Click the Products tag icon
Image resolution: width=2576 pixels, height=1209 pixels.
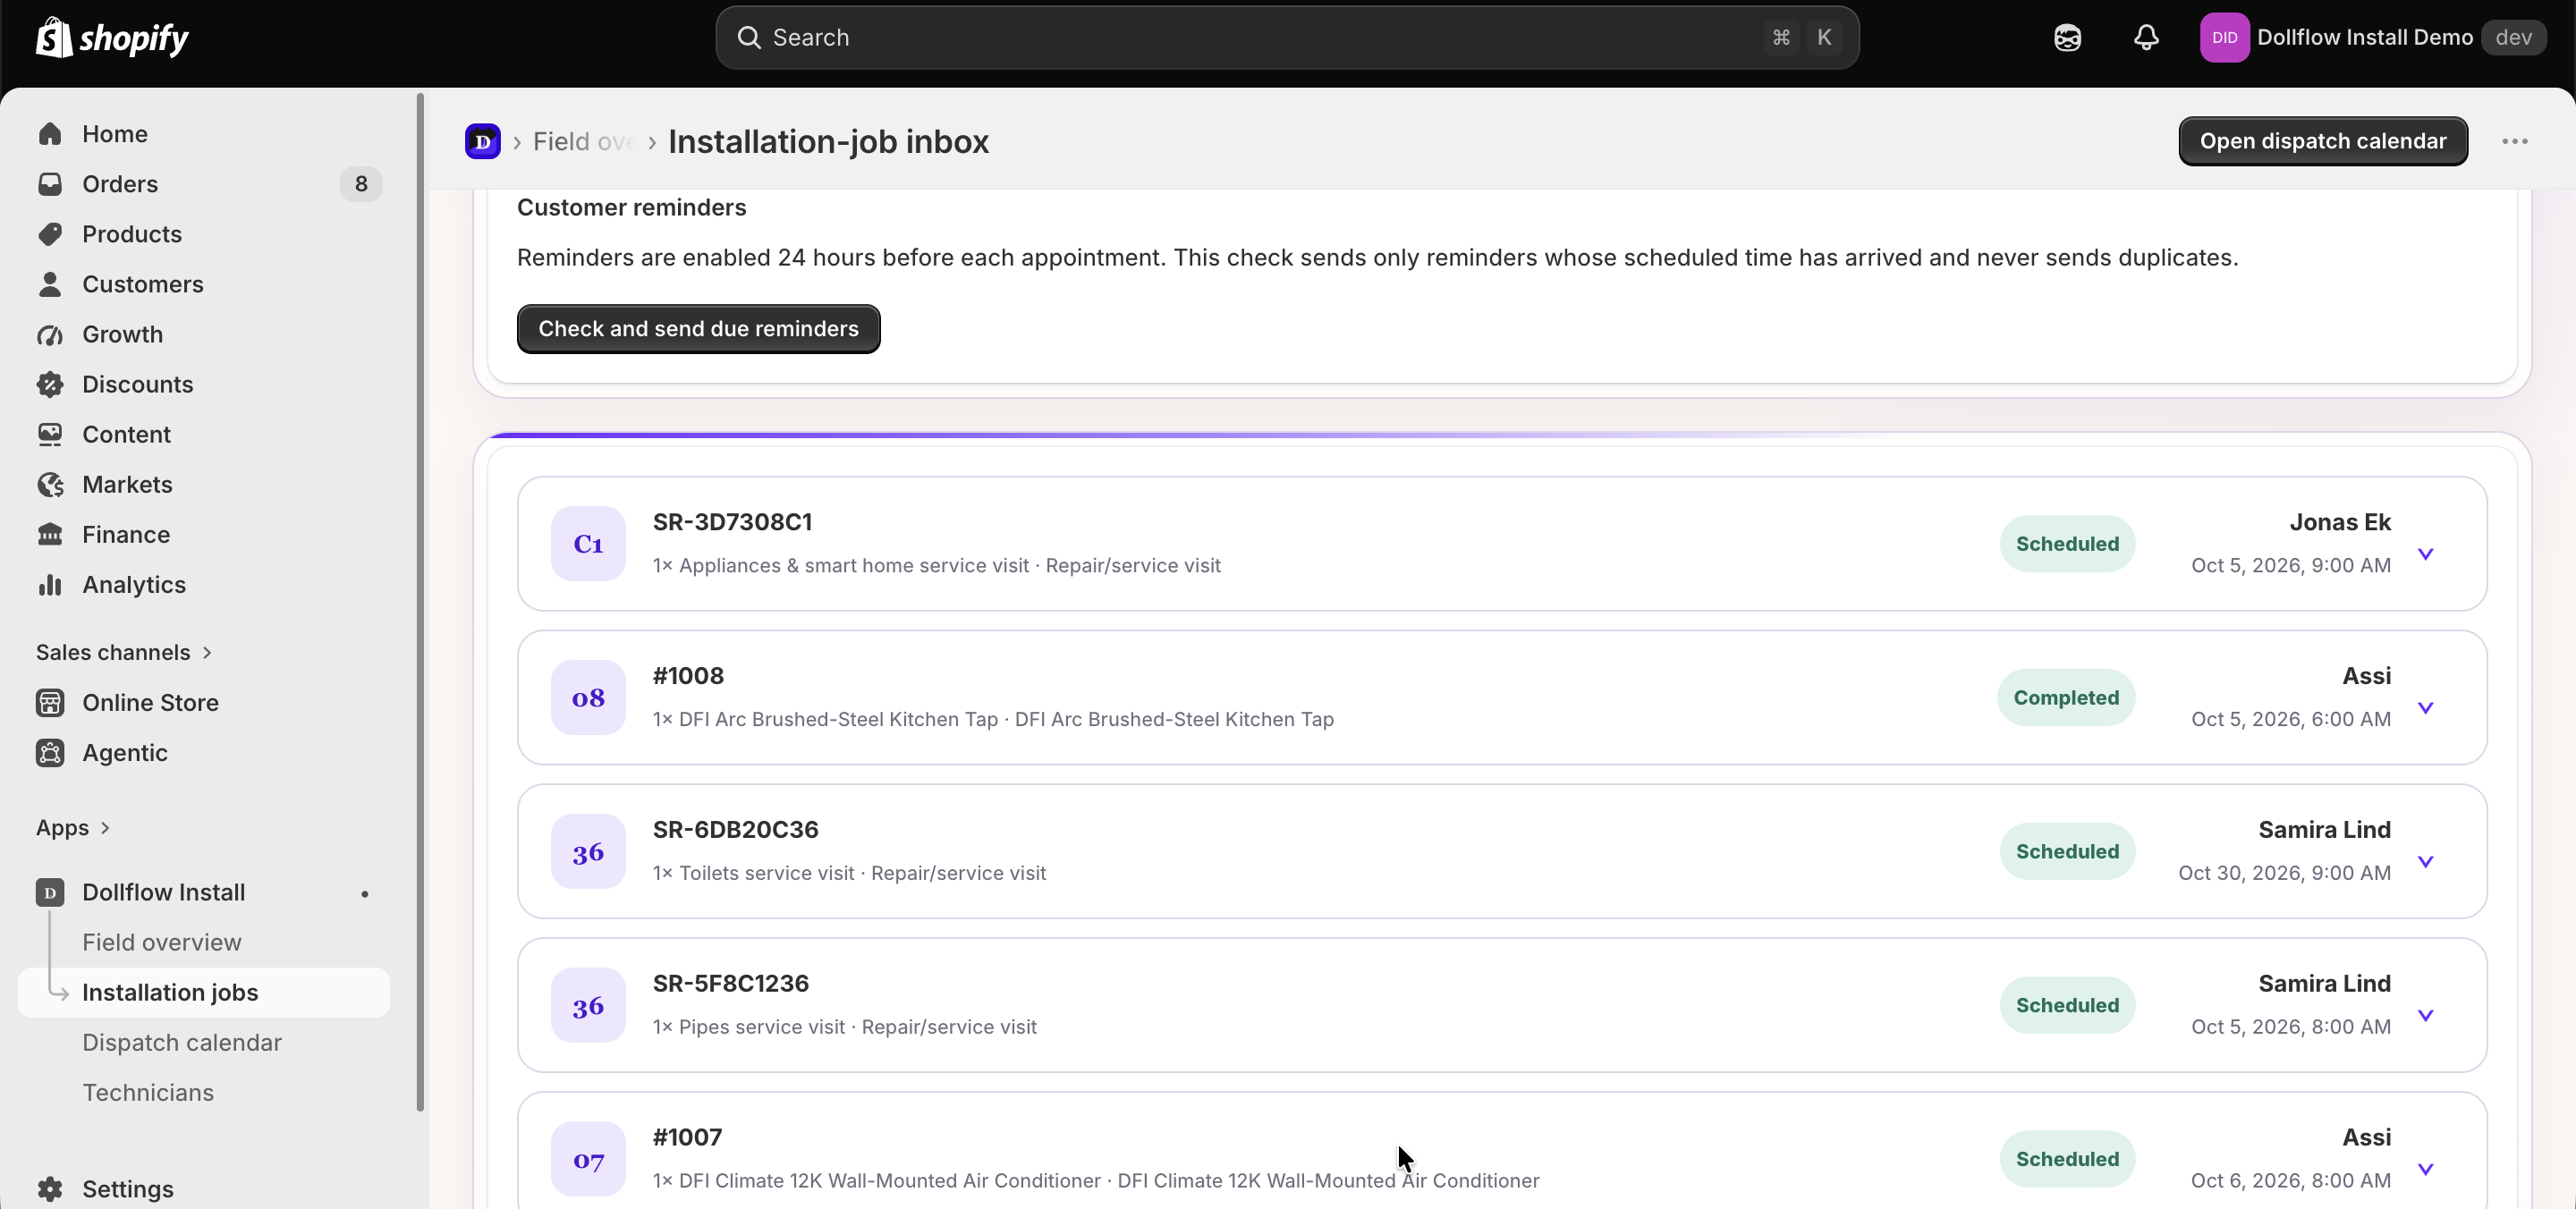tap(50, 234)
